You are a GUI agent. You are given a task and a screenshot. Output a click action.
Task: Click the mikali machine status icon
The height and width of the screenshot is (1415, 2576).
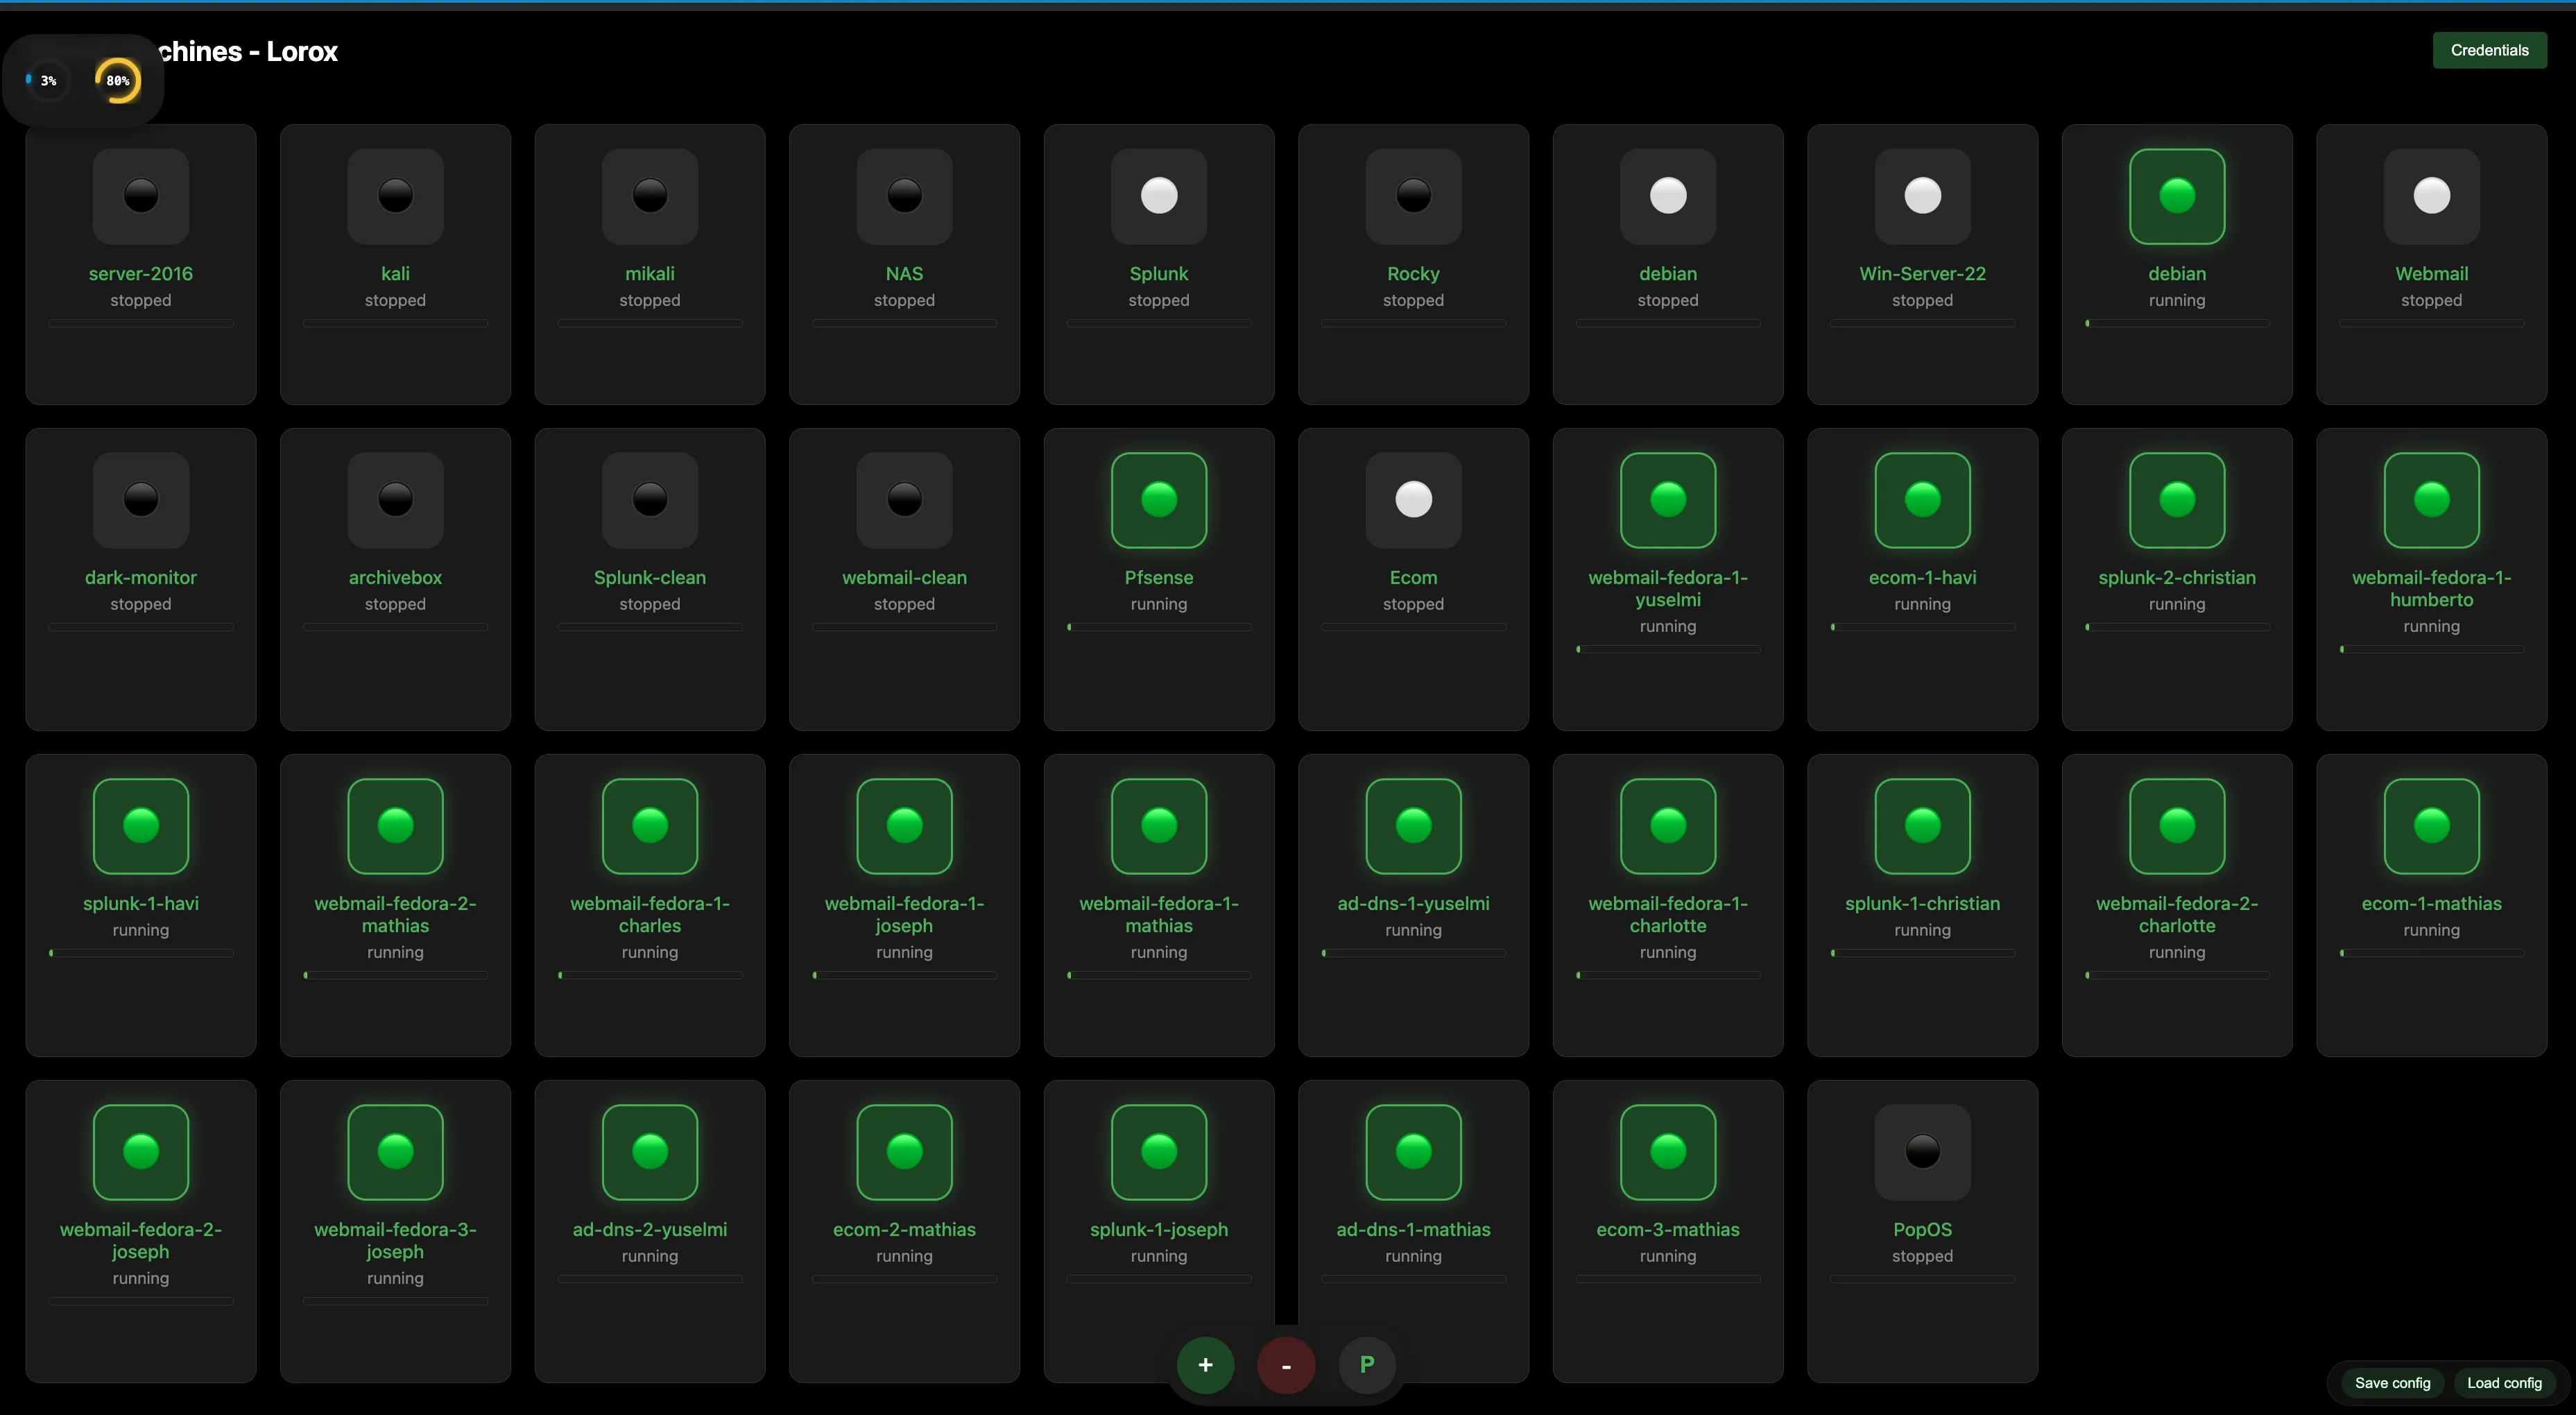(650, 196)
